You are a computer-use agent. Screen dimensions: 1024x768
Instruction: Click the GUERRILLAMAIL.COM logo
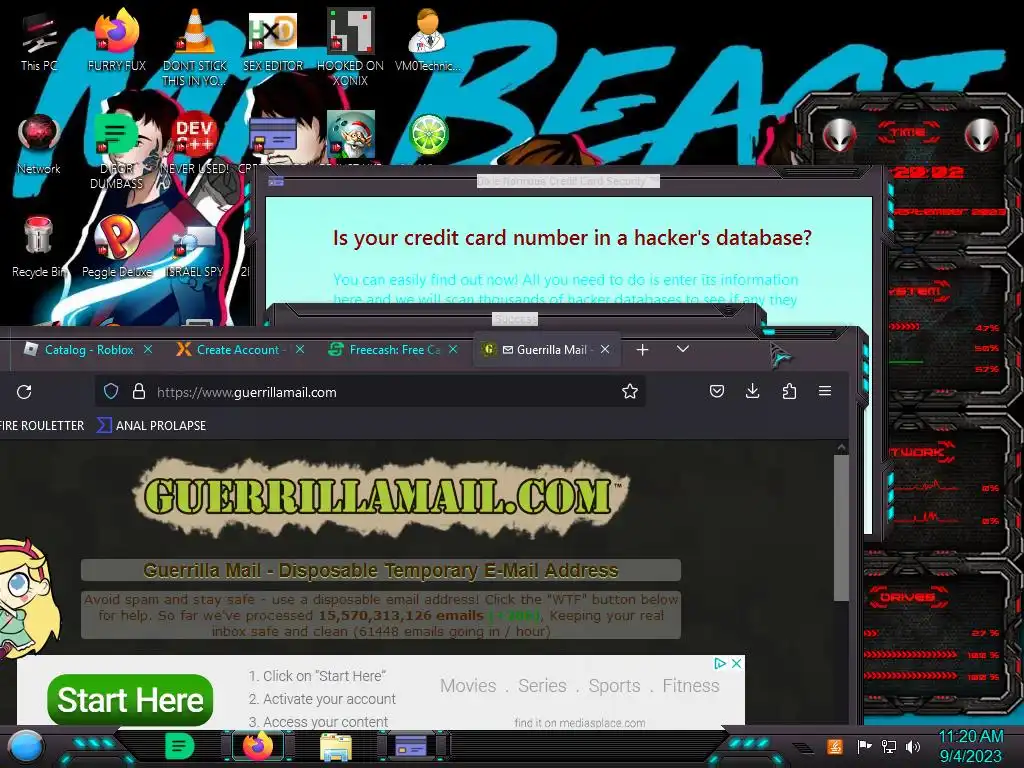(380, 496)
